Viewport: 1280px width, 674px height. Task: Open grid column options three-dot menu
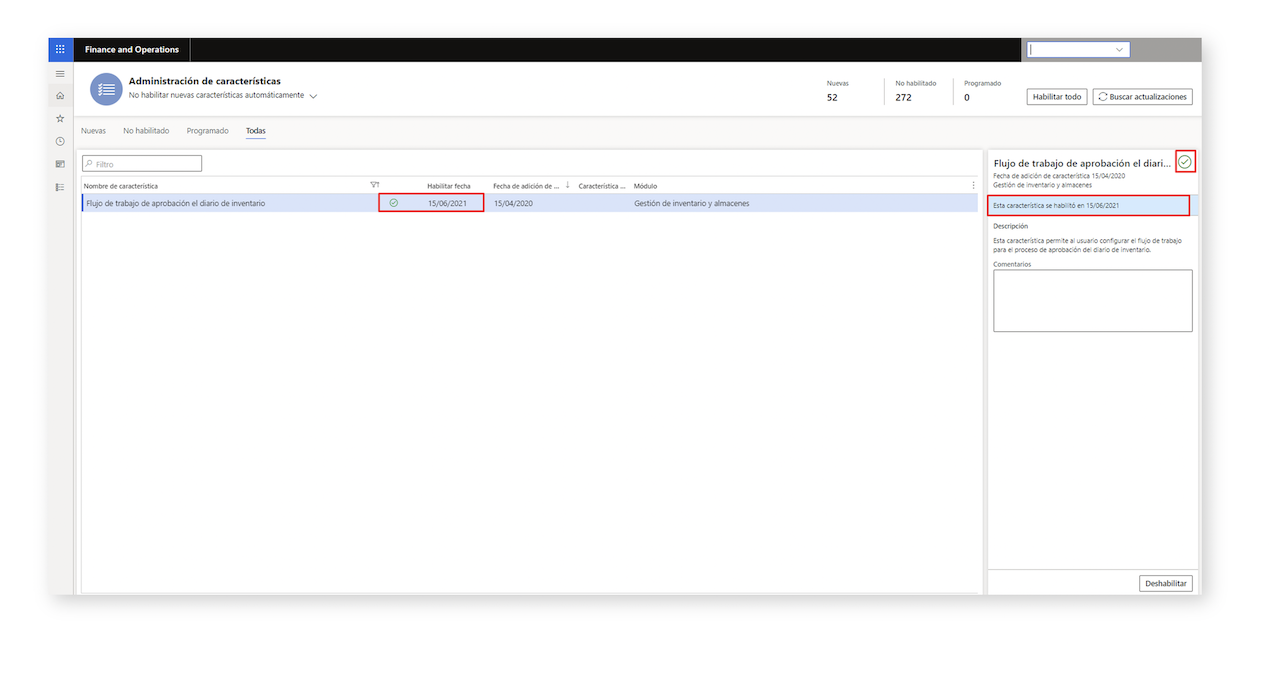click(973, 185)
